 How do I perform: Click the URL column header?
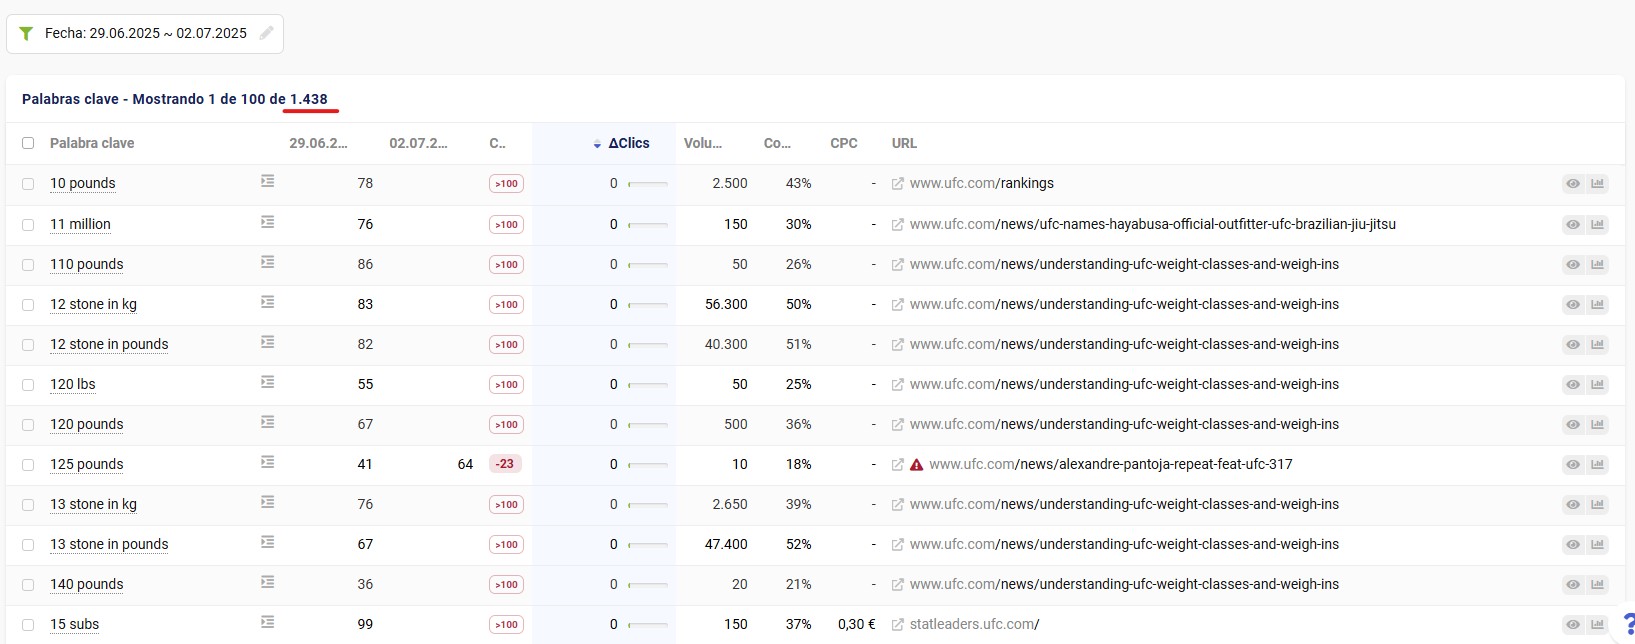[904, 143]
